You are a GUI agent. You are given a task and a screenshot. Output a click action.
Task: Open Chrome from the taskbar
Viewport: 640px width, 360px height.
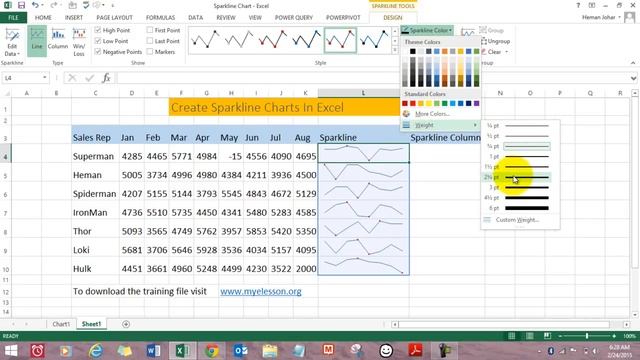coord(211,351)
